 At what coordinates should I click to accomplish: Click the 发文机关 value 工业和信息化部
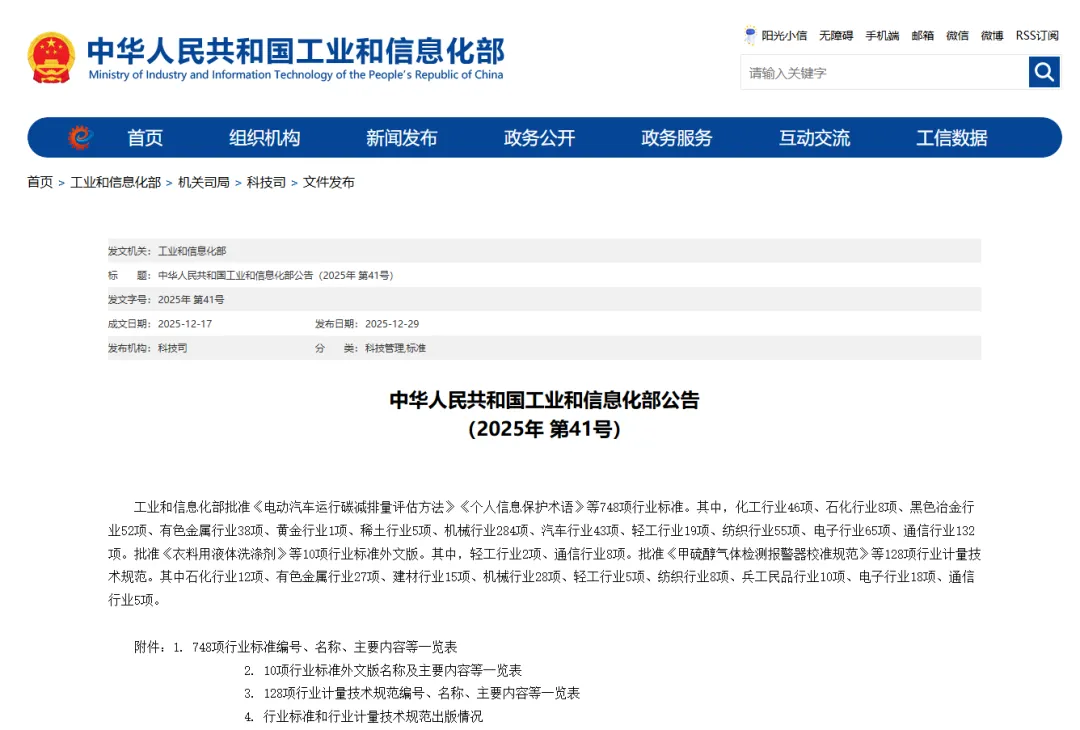tap(192, 251)
